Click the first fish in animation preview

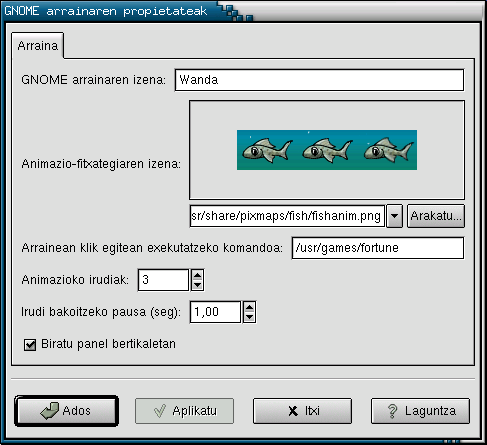click(x=267, y=150)
